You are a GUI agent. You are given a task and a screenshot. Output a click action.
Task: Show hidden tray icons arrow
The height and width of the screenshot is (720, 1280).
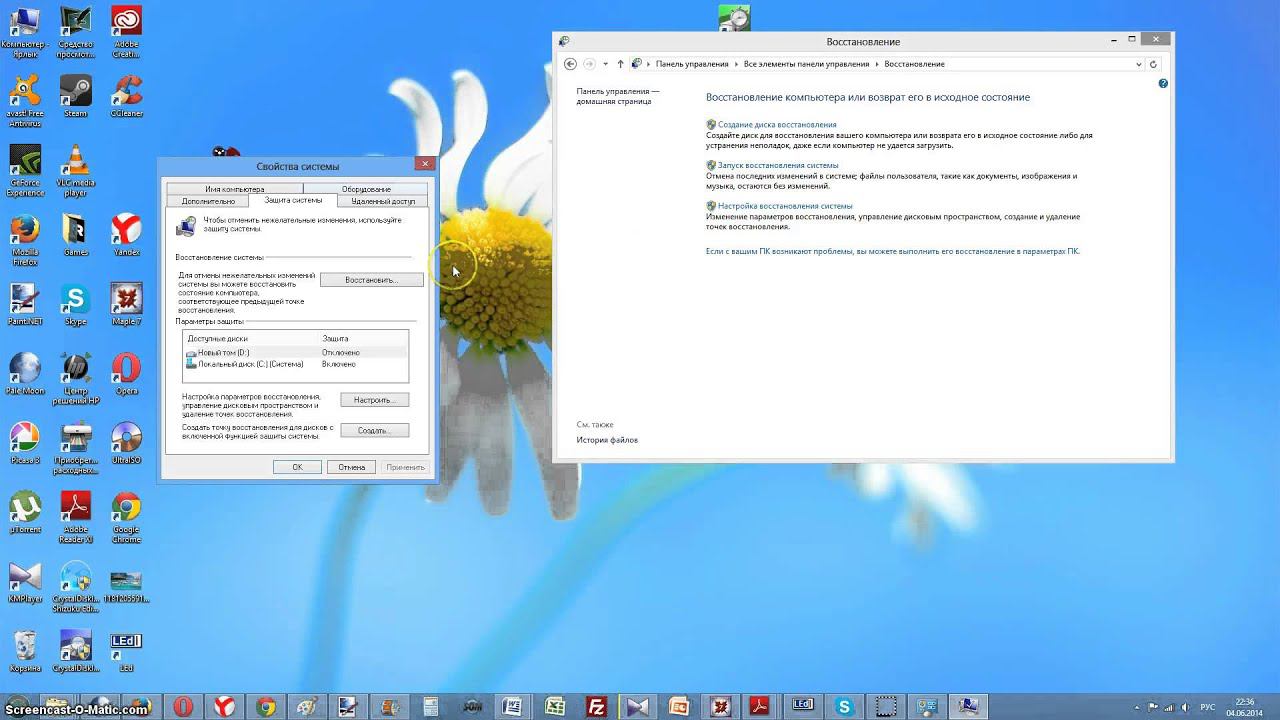(x=1138, y=707)
